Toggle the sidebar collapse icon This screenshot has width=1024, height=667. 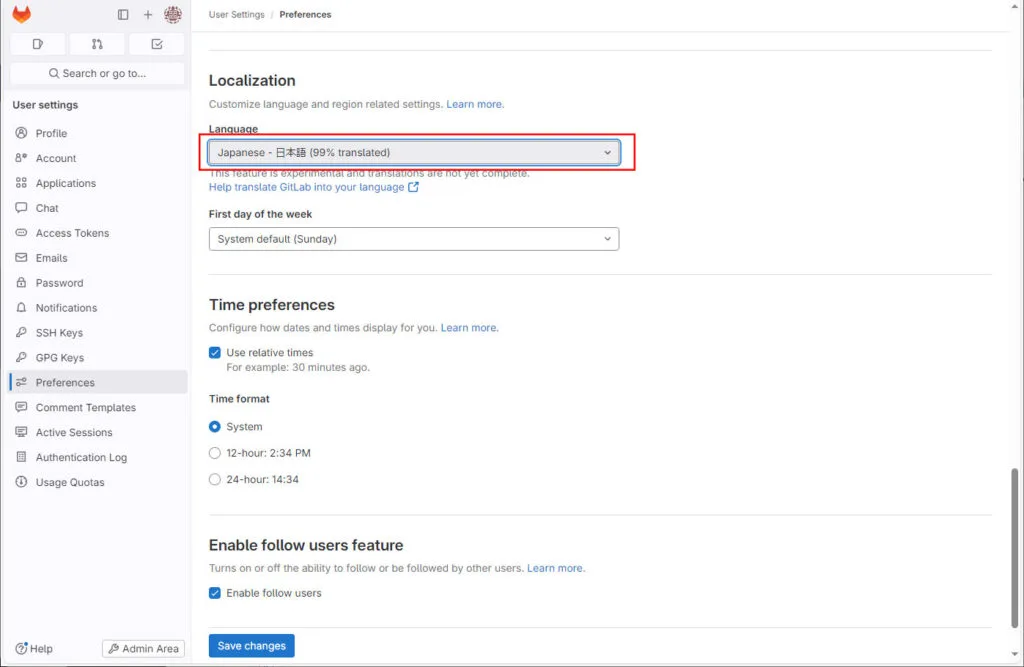[x=123, y=15]
